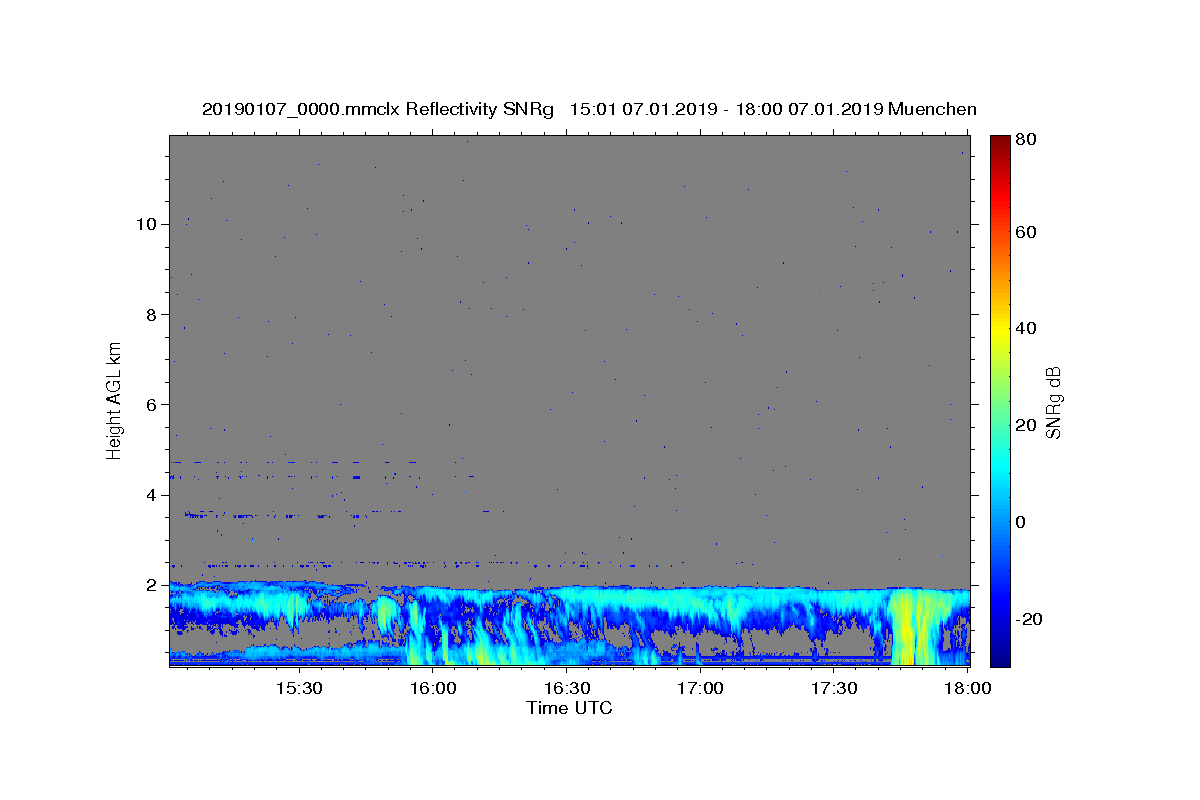This screenshot has width=1200, height=800.
Task: Click the dark blue bottom of the colorbar
Action: click(x=999, y=655)
